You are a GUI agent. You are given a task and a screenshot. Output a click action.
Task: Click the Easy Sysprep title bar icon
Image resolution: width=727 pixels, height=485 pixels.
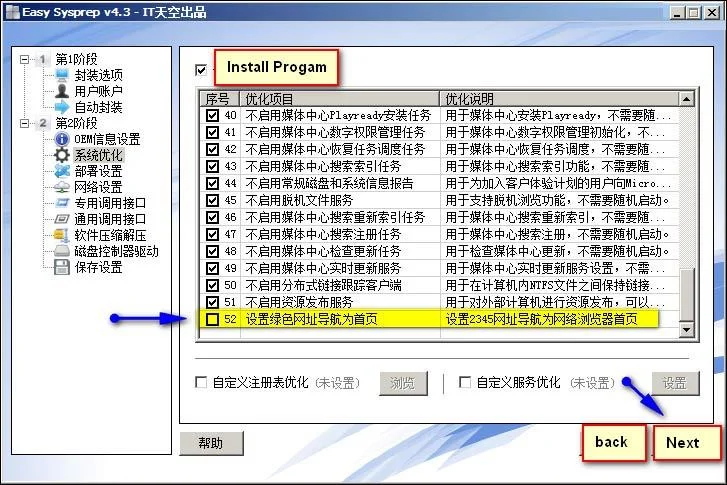[x=12, y=12]
